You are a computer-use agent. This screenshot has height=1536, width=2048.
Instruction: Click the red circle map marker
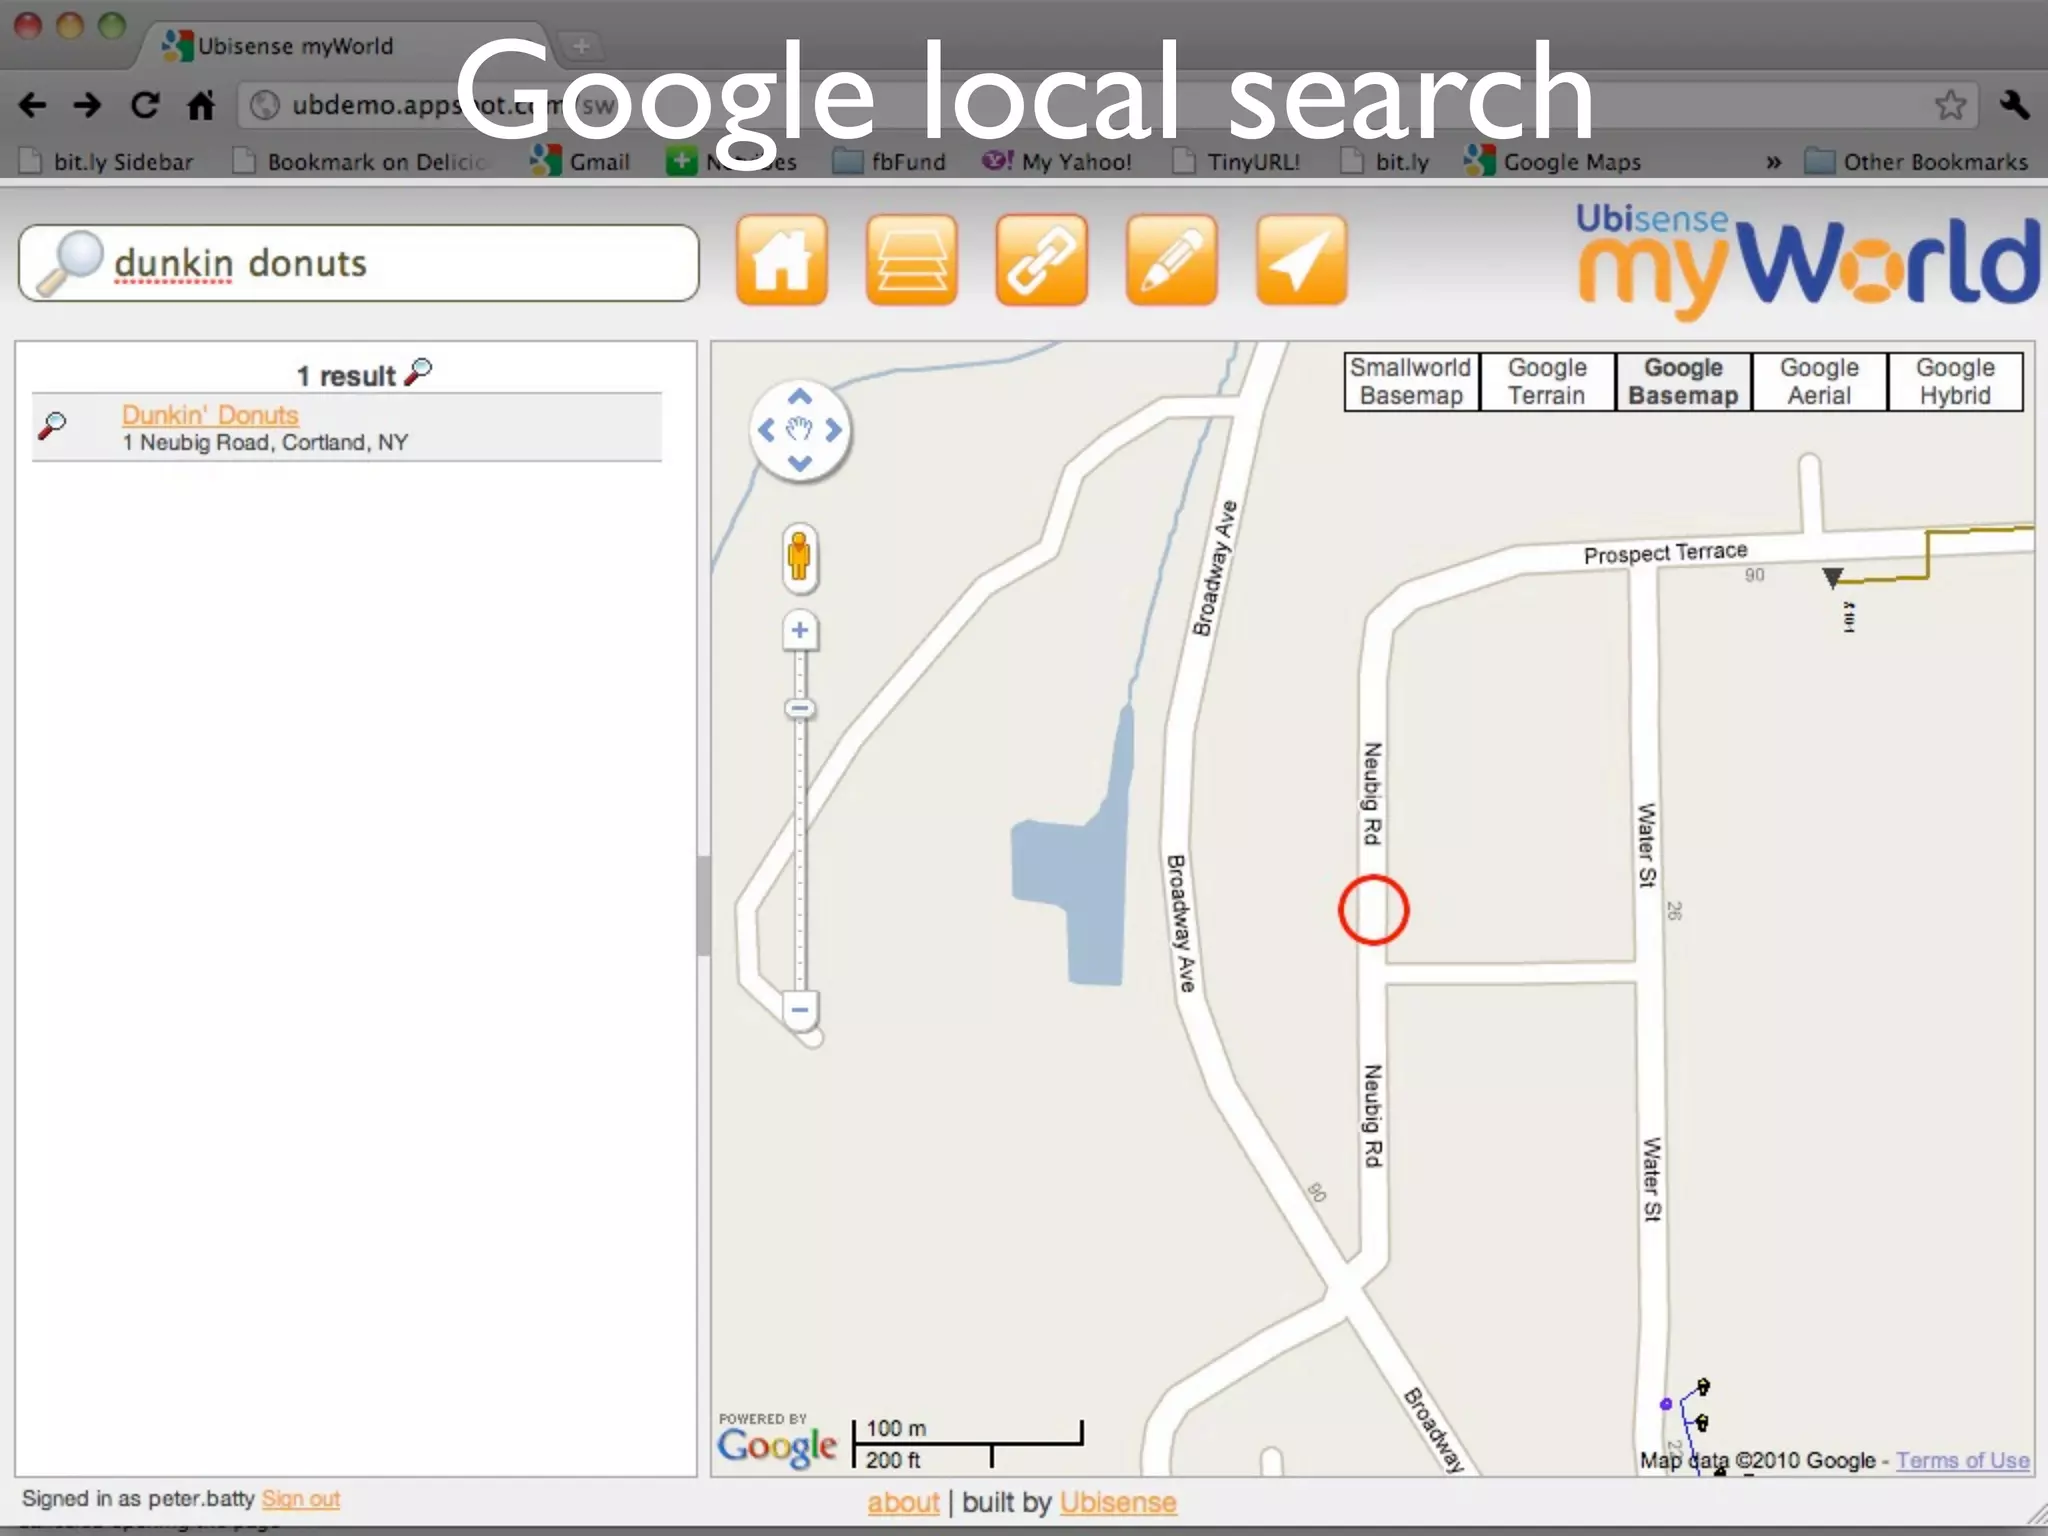(1374, 910)
